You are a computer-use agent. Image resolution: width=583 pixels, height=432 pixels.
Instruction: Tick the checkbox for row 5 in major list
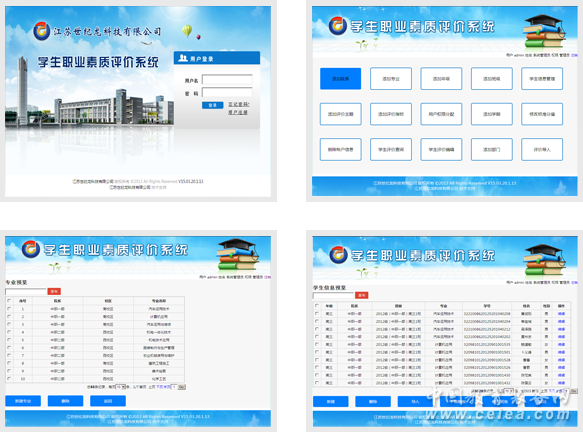[9, 339]
